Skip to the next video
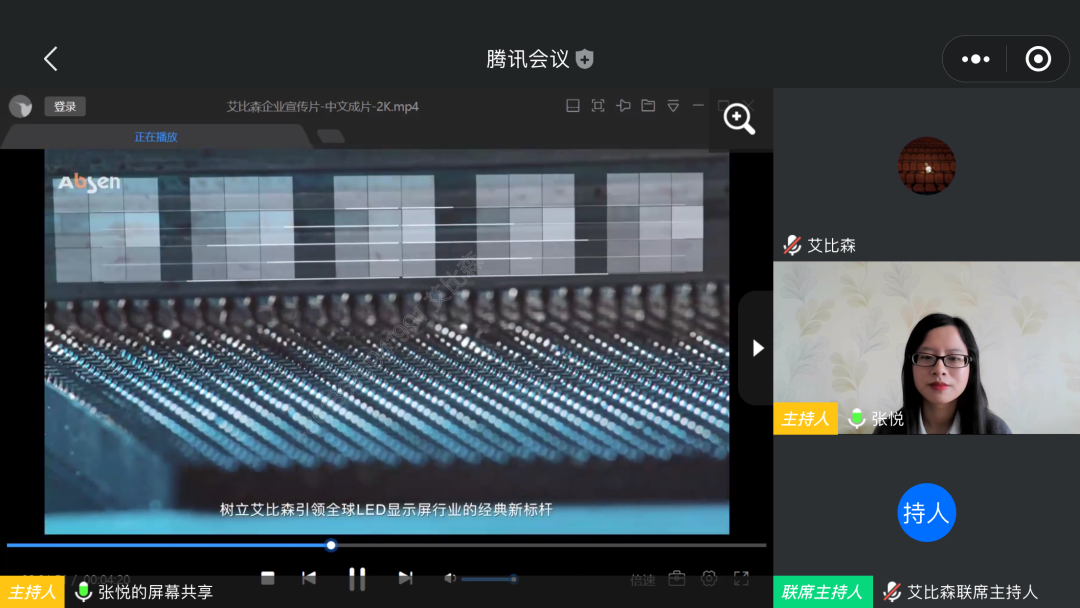Viewport: 1080px width, 608px height. coord(405,578)
